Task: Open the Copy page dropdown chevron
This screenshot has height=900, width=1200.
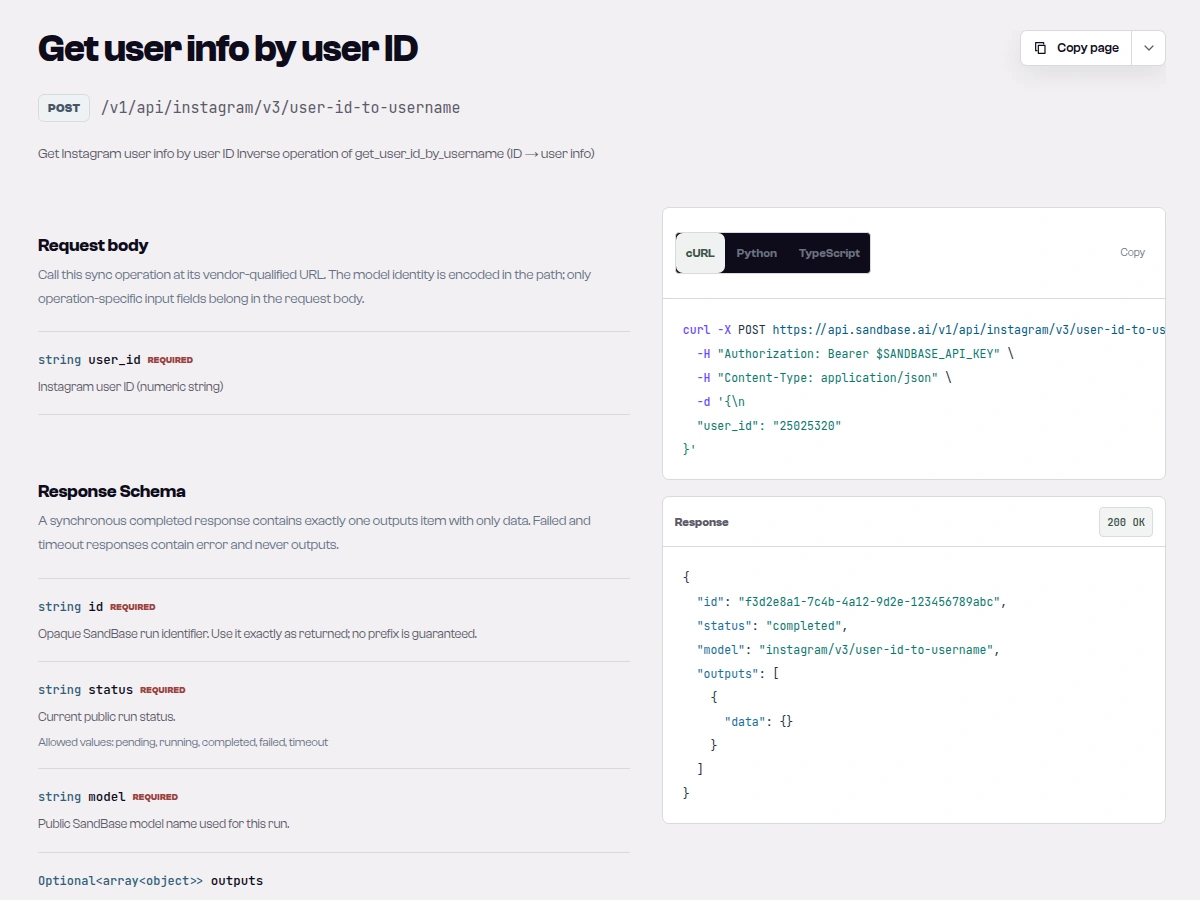Action: pos(1149,48)
